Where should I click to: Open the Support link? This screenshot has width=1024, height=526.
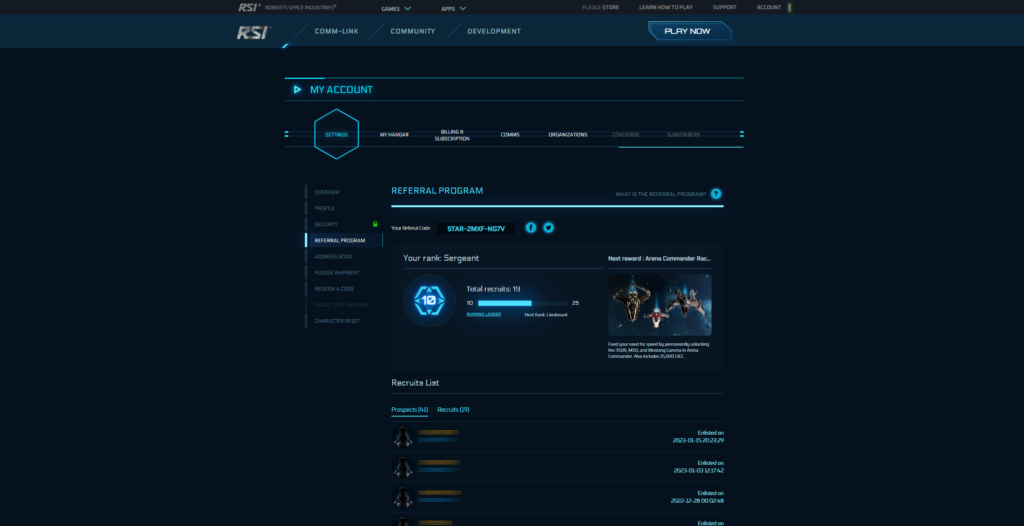click(x=724, y=8)
